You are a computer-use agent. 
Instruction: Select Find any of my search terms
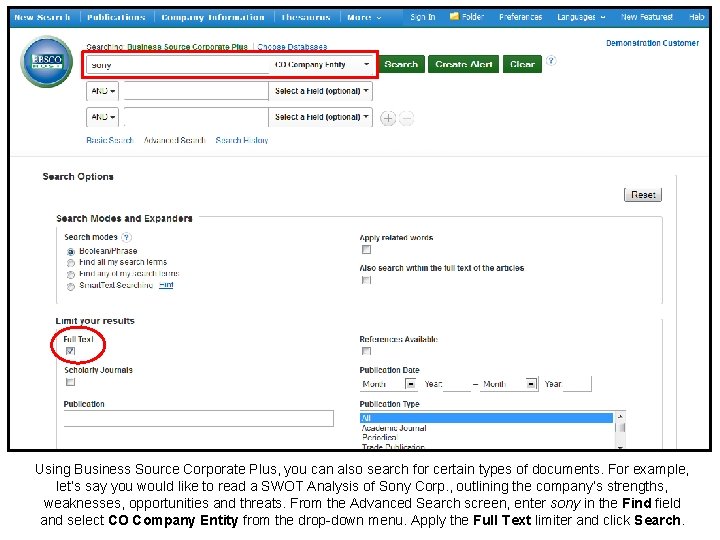(x=71, y=274)
